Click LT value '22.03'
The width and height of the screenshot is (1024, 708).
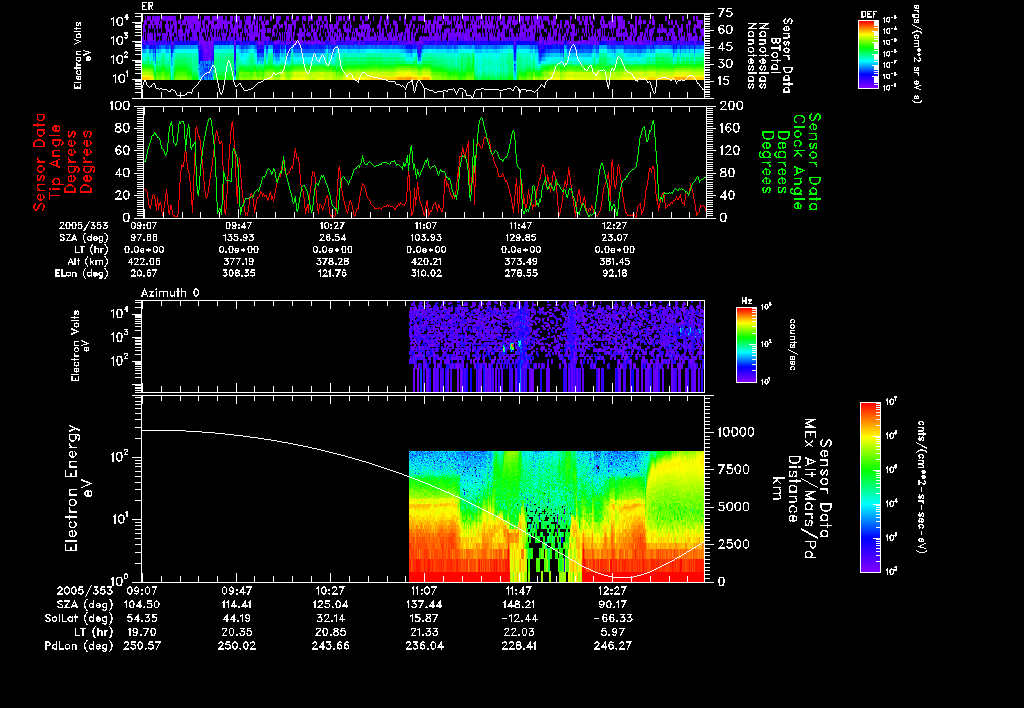pyautogui.click(x=518, y=632)
